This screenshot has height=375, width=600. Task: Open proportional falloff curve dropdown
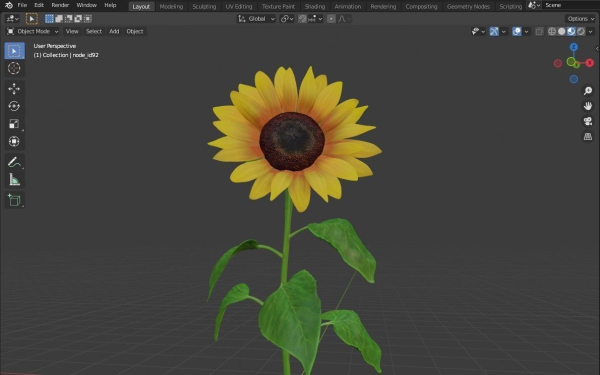click(x=344, y=19)
